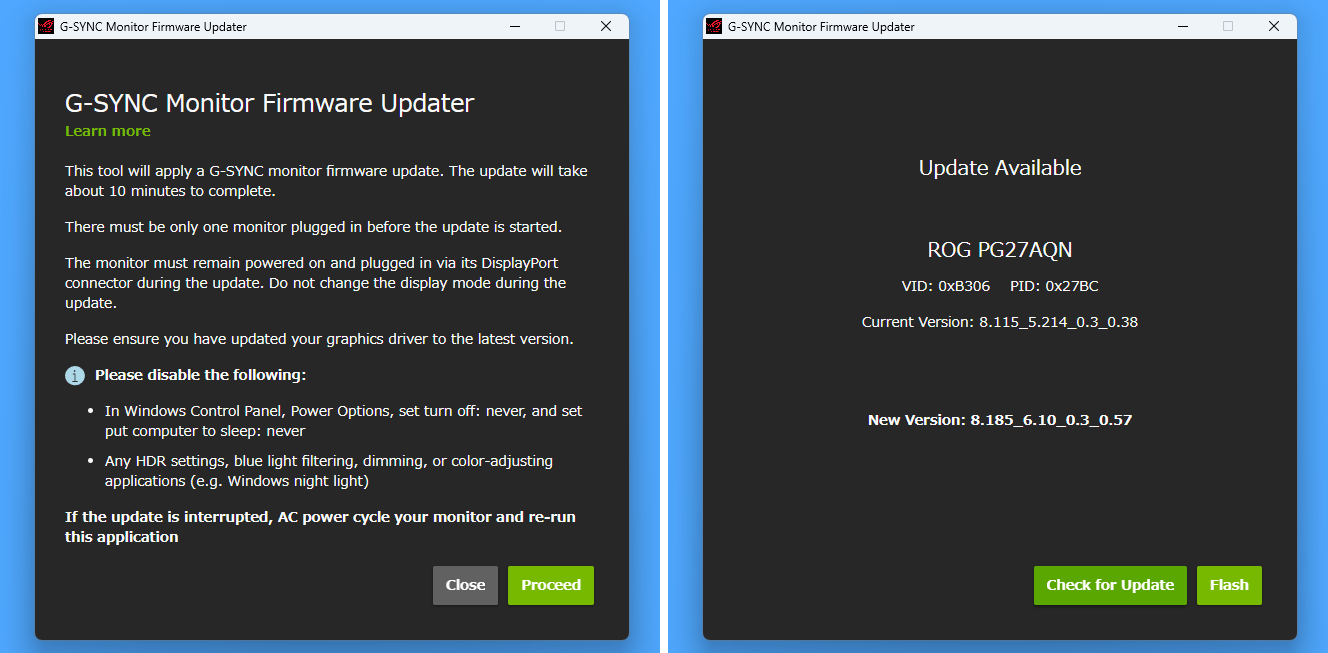The height and width of the screenshot is (653, 1328).
Task: Click the title bar text of the Update Available window
Action: pyautogui.click(x=821, y=27)
